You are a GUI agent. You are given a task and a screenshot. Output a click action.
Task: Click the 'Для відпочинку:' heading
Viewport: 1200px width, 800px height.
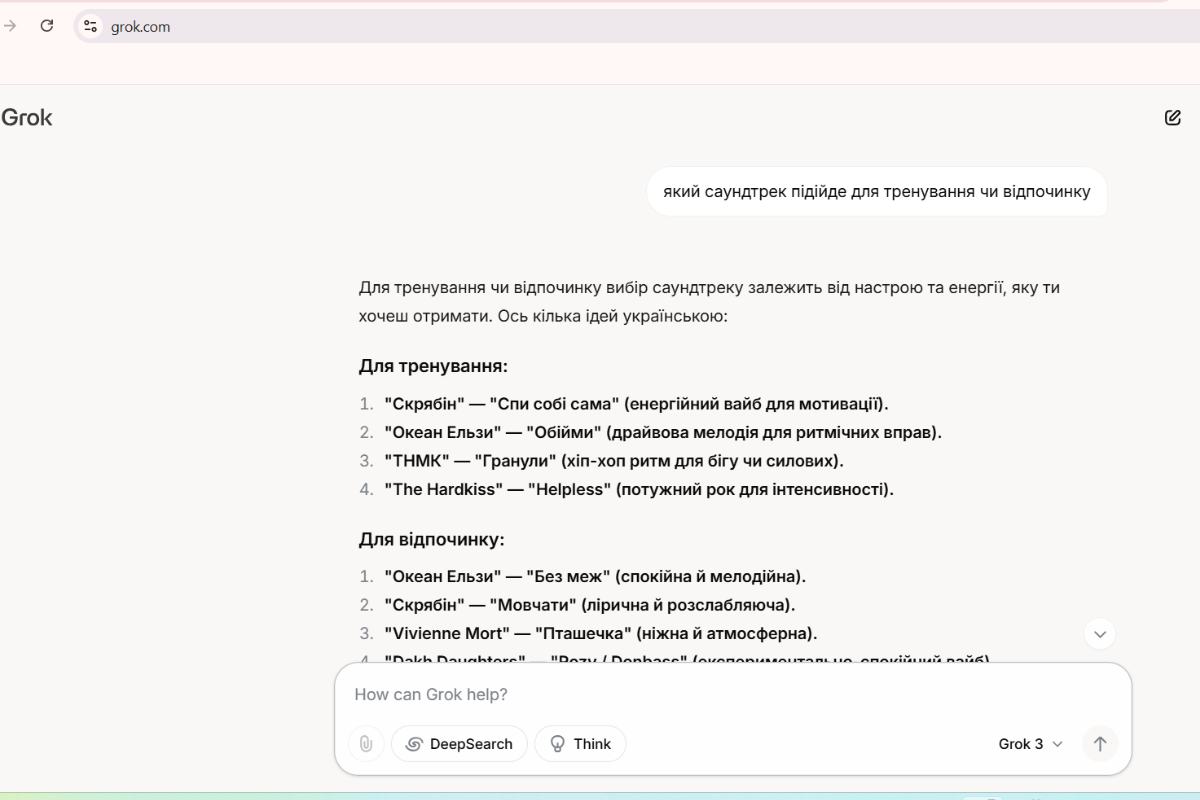point(432,539)
